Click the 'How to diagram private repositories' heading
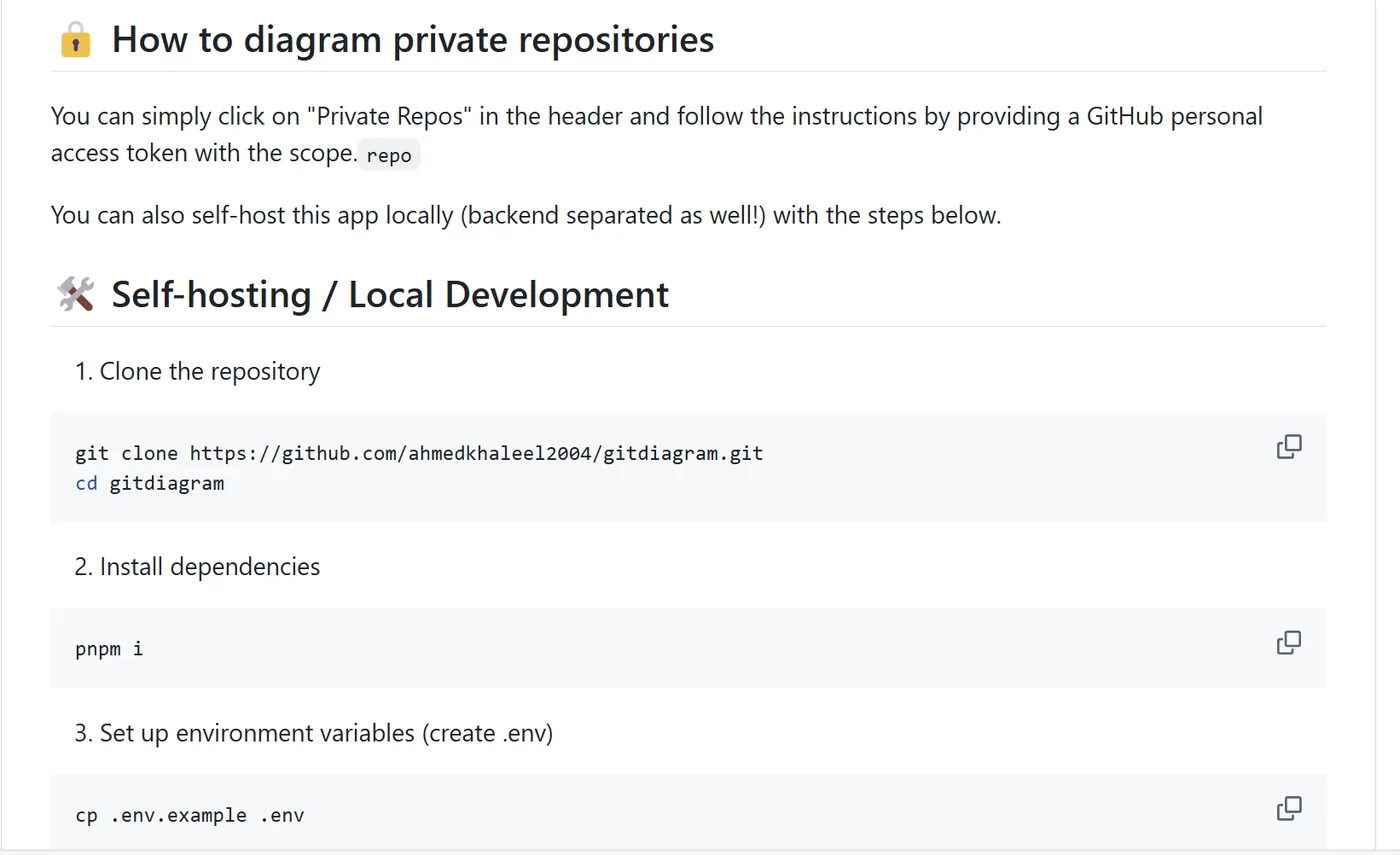1400x855 pixels. (412, 40)
